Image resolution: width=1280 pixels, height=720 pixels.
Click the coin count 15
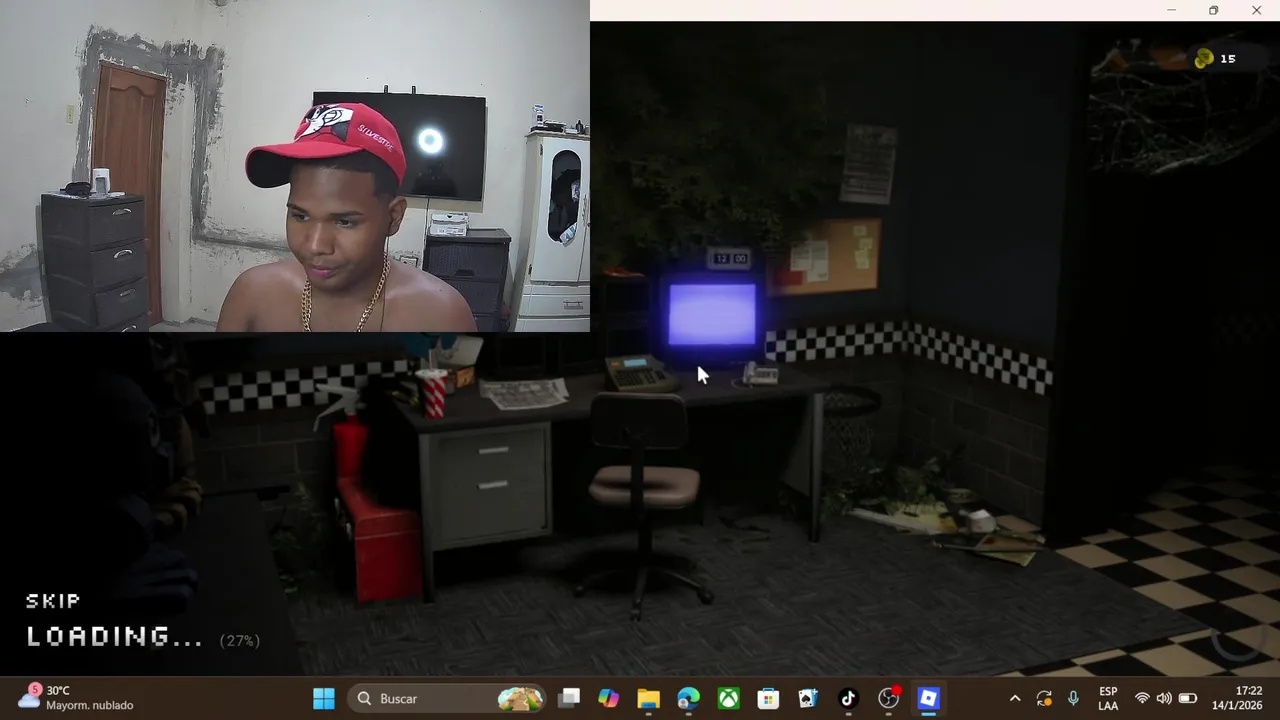1227,59
